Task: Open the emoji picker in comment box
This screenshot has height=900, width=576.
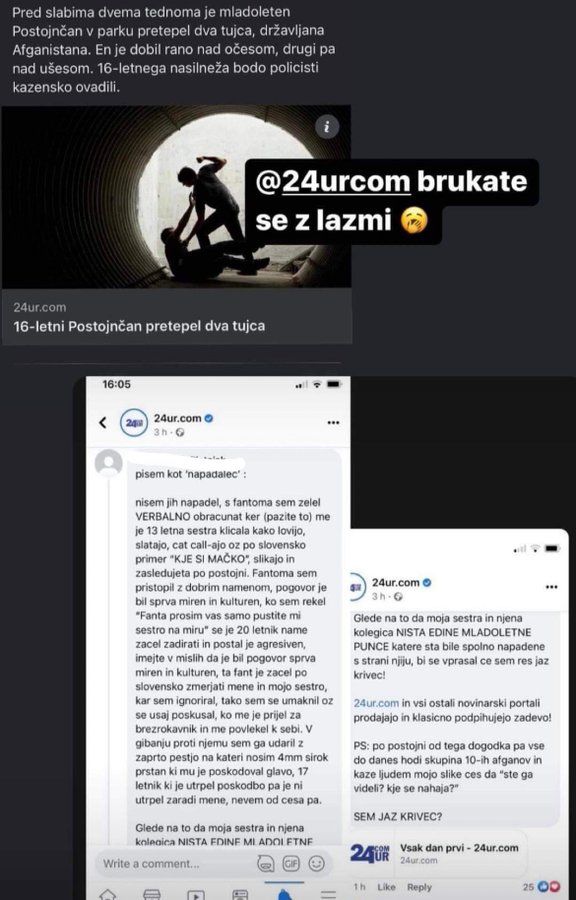Action: pos(316,863)
